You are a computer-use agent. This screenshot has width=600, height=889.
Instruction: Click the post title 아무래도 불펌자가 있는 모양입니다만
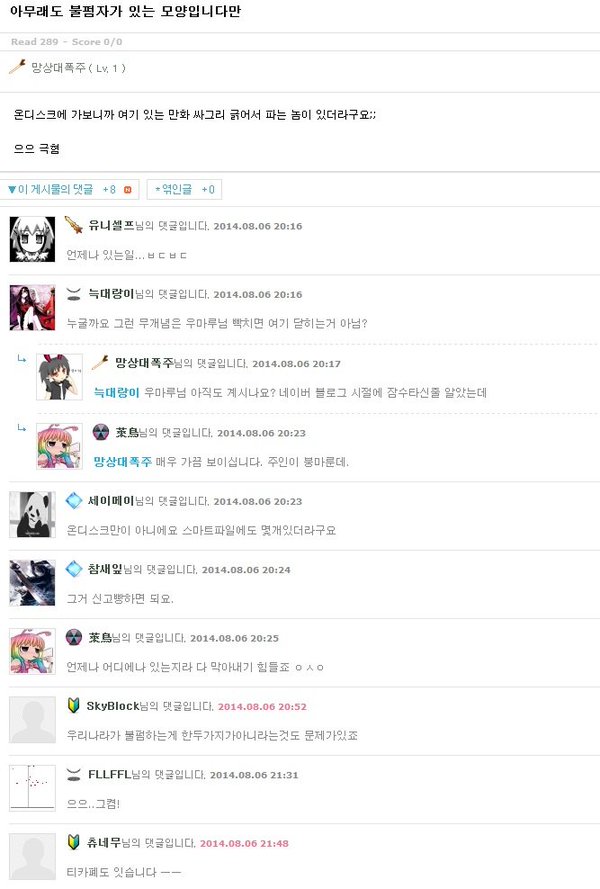coord(125,12)
